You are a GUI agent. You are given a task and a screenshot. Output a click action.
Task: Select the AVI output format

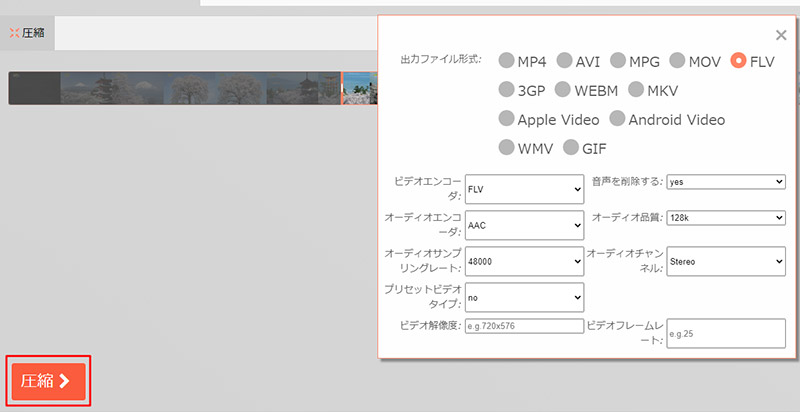point(564,61)
